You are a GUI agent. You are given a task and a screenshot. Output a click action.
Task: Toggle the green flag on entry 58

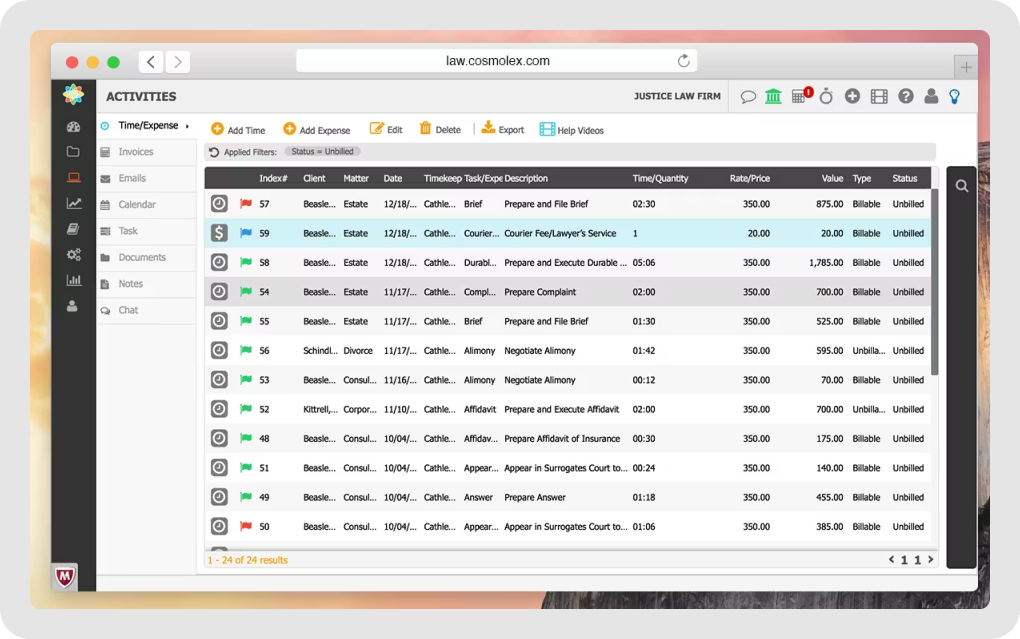(x=245, y=262)
